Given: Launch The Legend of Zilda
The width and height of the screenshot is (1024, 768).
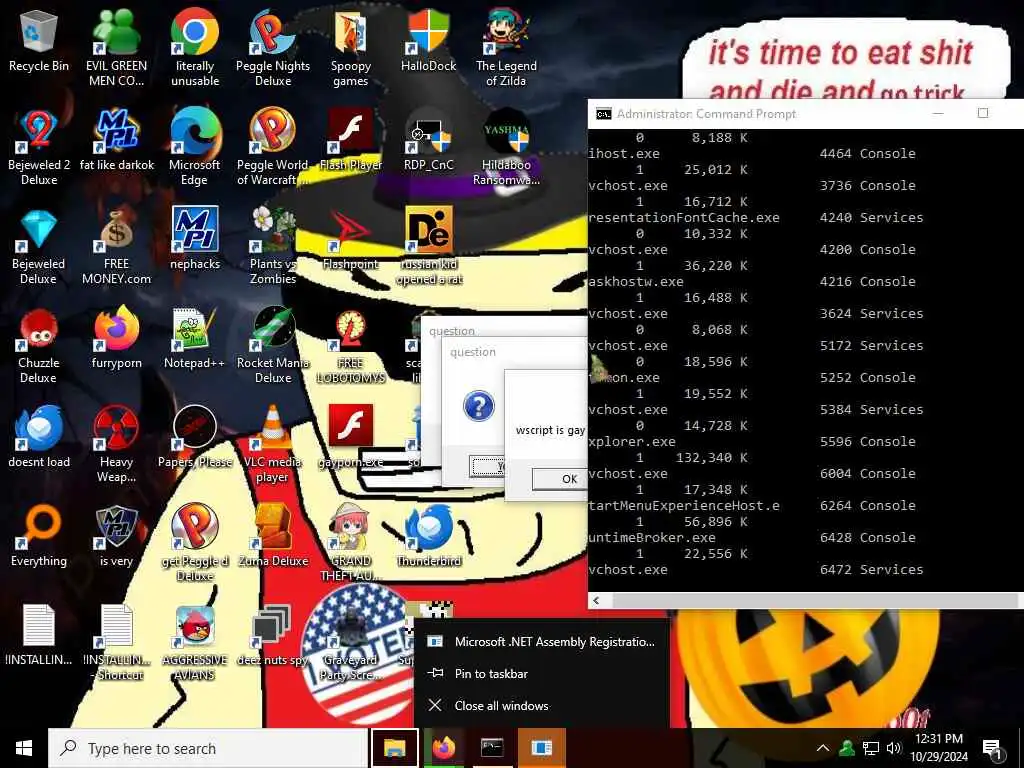Looking at the screenshot, I should pos(506,47).
